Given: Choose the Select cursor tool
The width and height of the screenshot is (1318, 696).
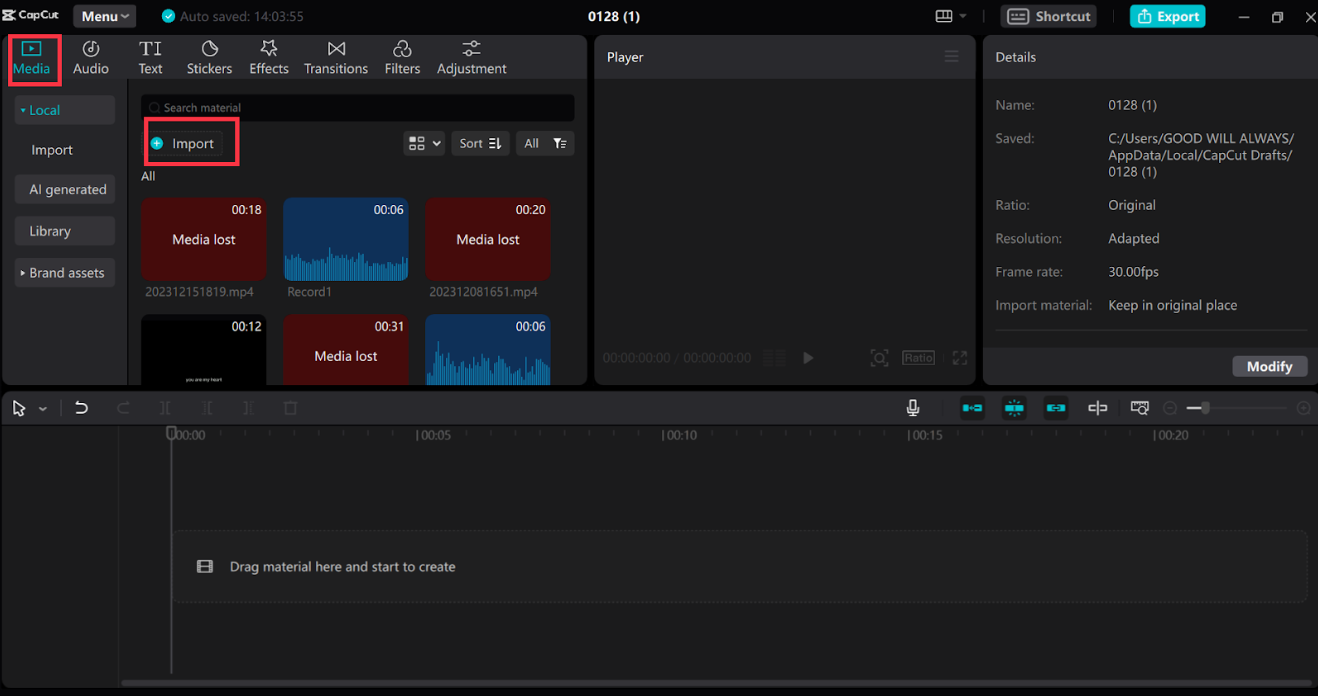Looking at the screenshot, I should 19,408.
